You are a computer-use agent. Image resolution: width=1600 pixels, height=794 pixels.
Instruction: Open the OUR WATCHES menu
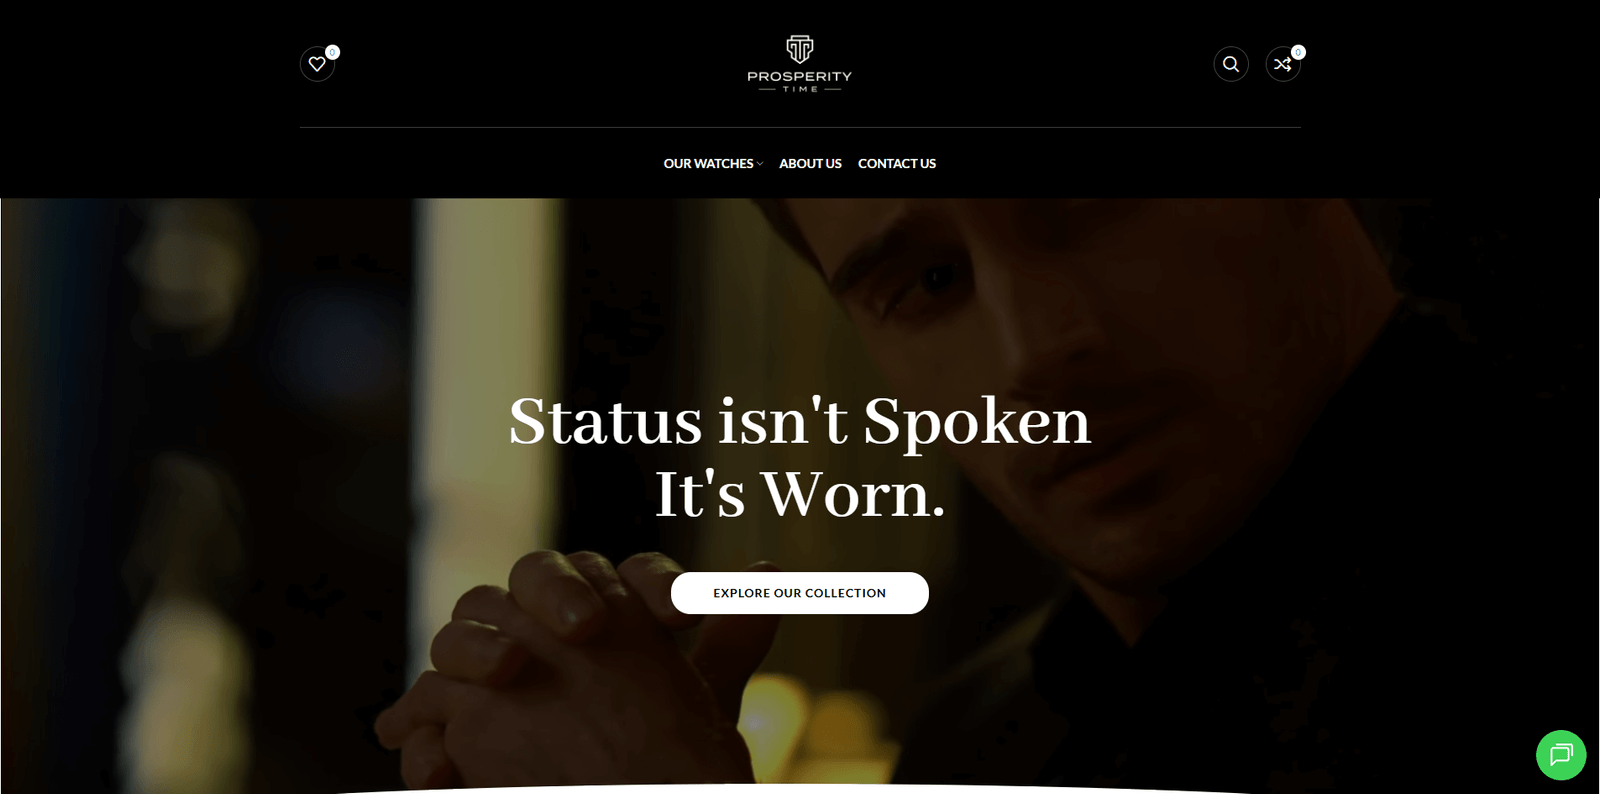pyautogui.click(x=709, y=163)
